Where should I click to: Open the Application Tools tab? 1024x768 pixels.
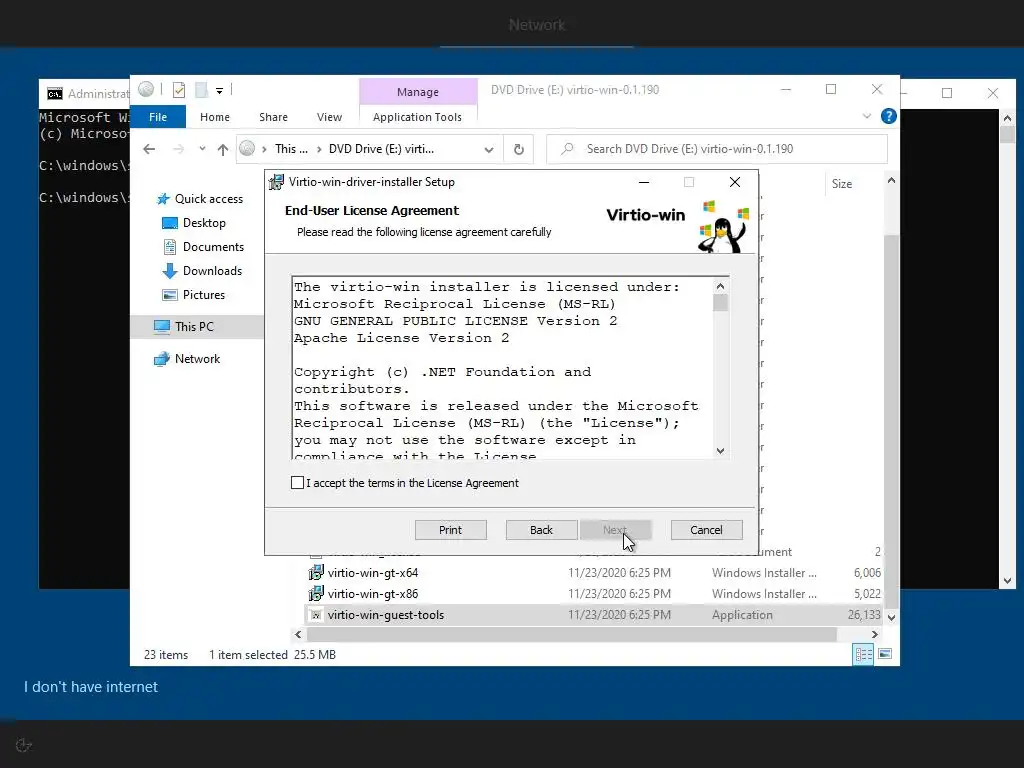(x=417, y=117)
